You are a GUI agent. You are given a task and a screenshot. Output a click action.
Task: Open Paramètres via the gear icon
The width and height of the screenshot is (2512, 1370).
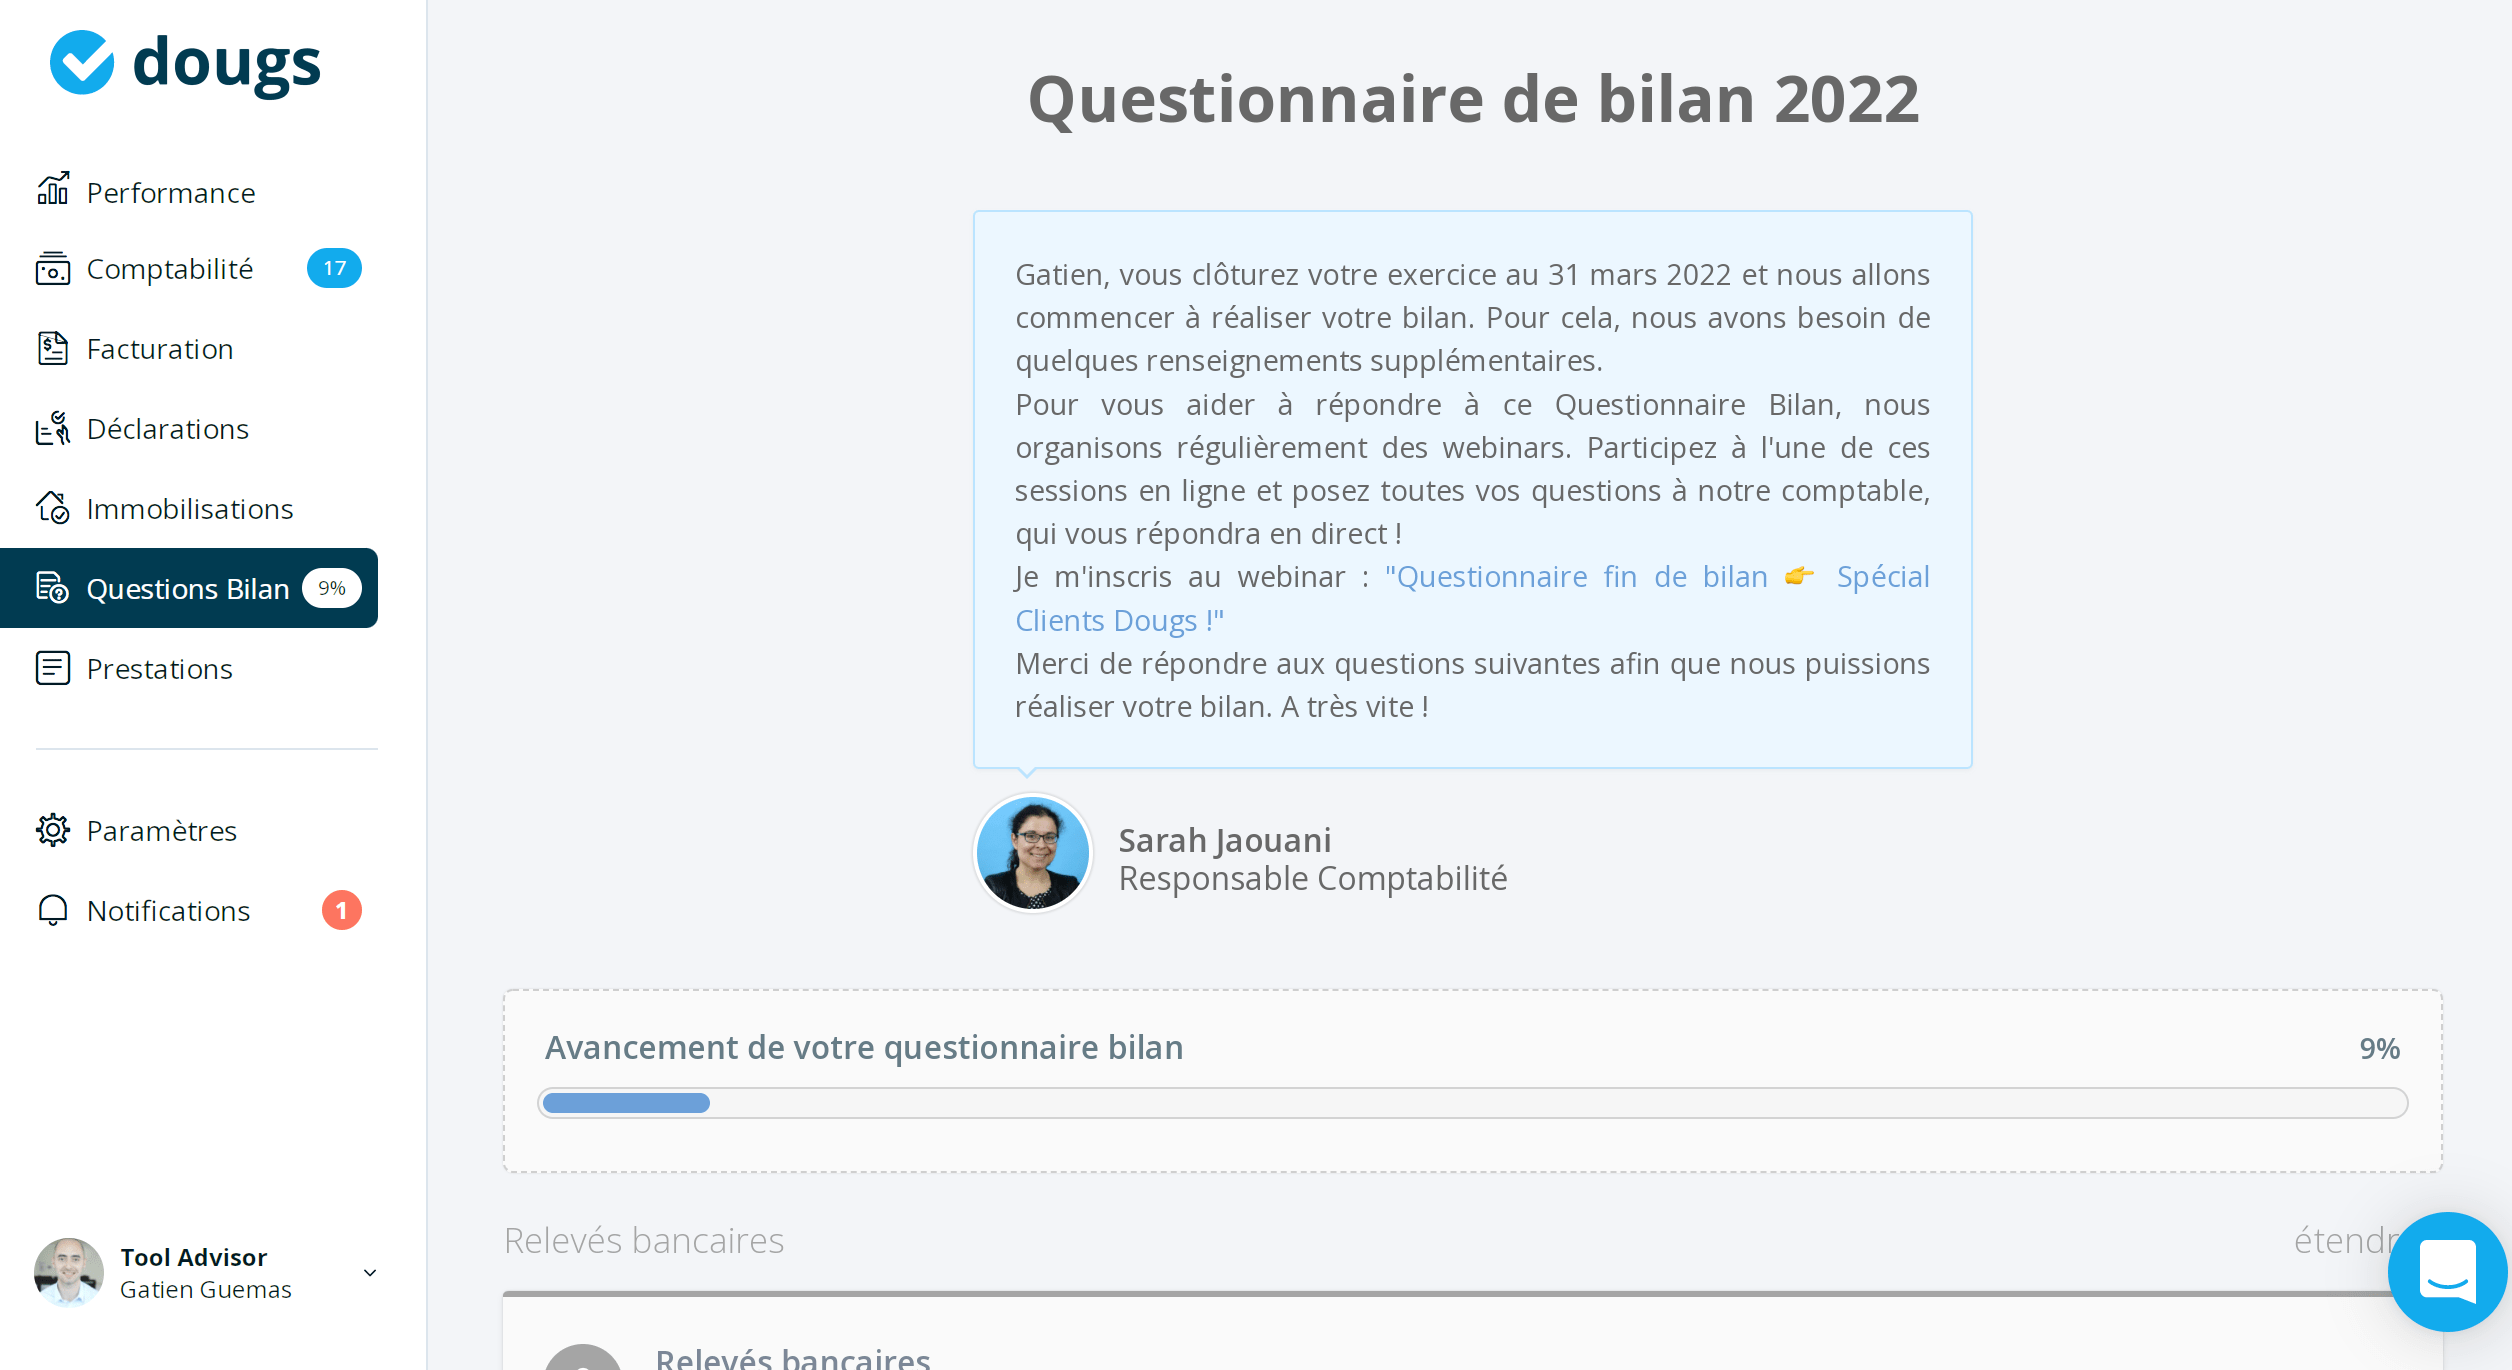pos(53,830)
